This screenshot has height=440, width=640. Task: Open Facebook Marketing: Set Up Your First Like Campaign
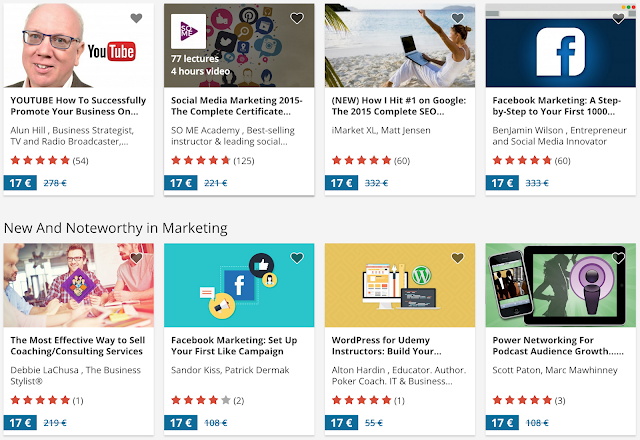(x=234, y=346)
